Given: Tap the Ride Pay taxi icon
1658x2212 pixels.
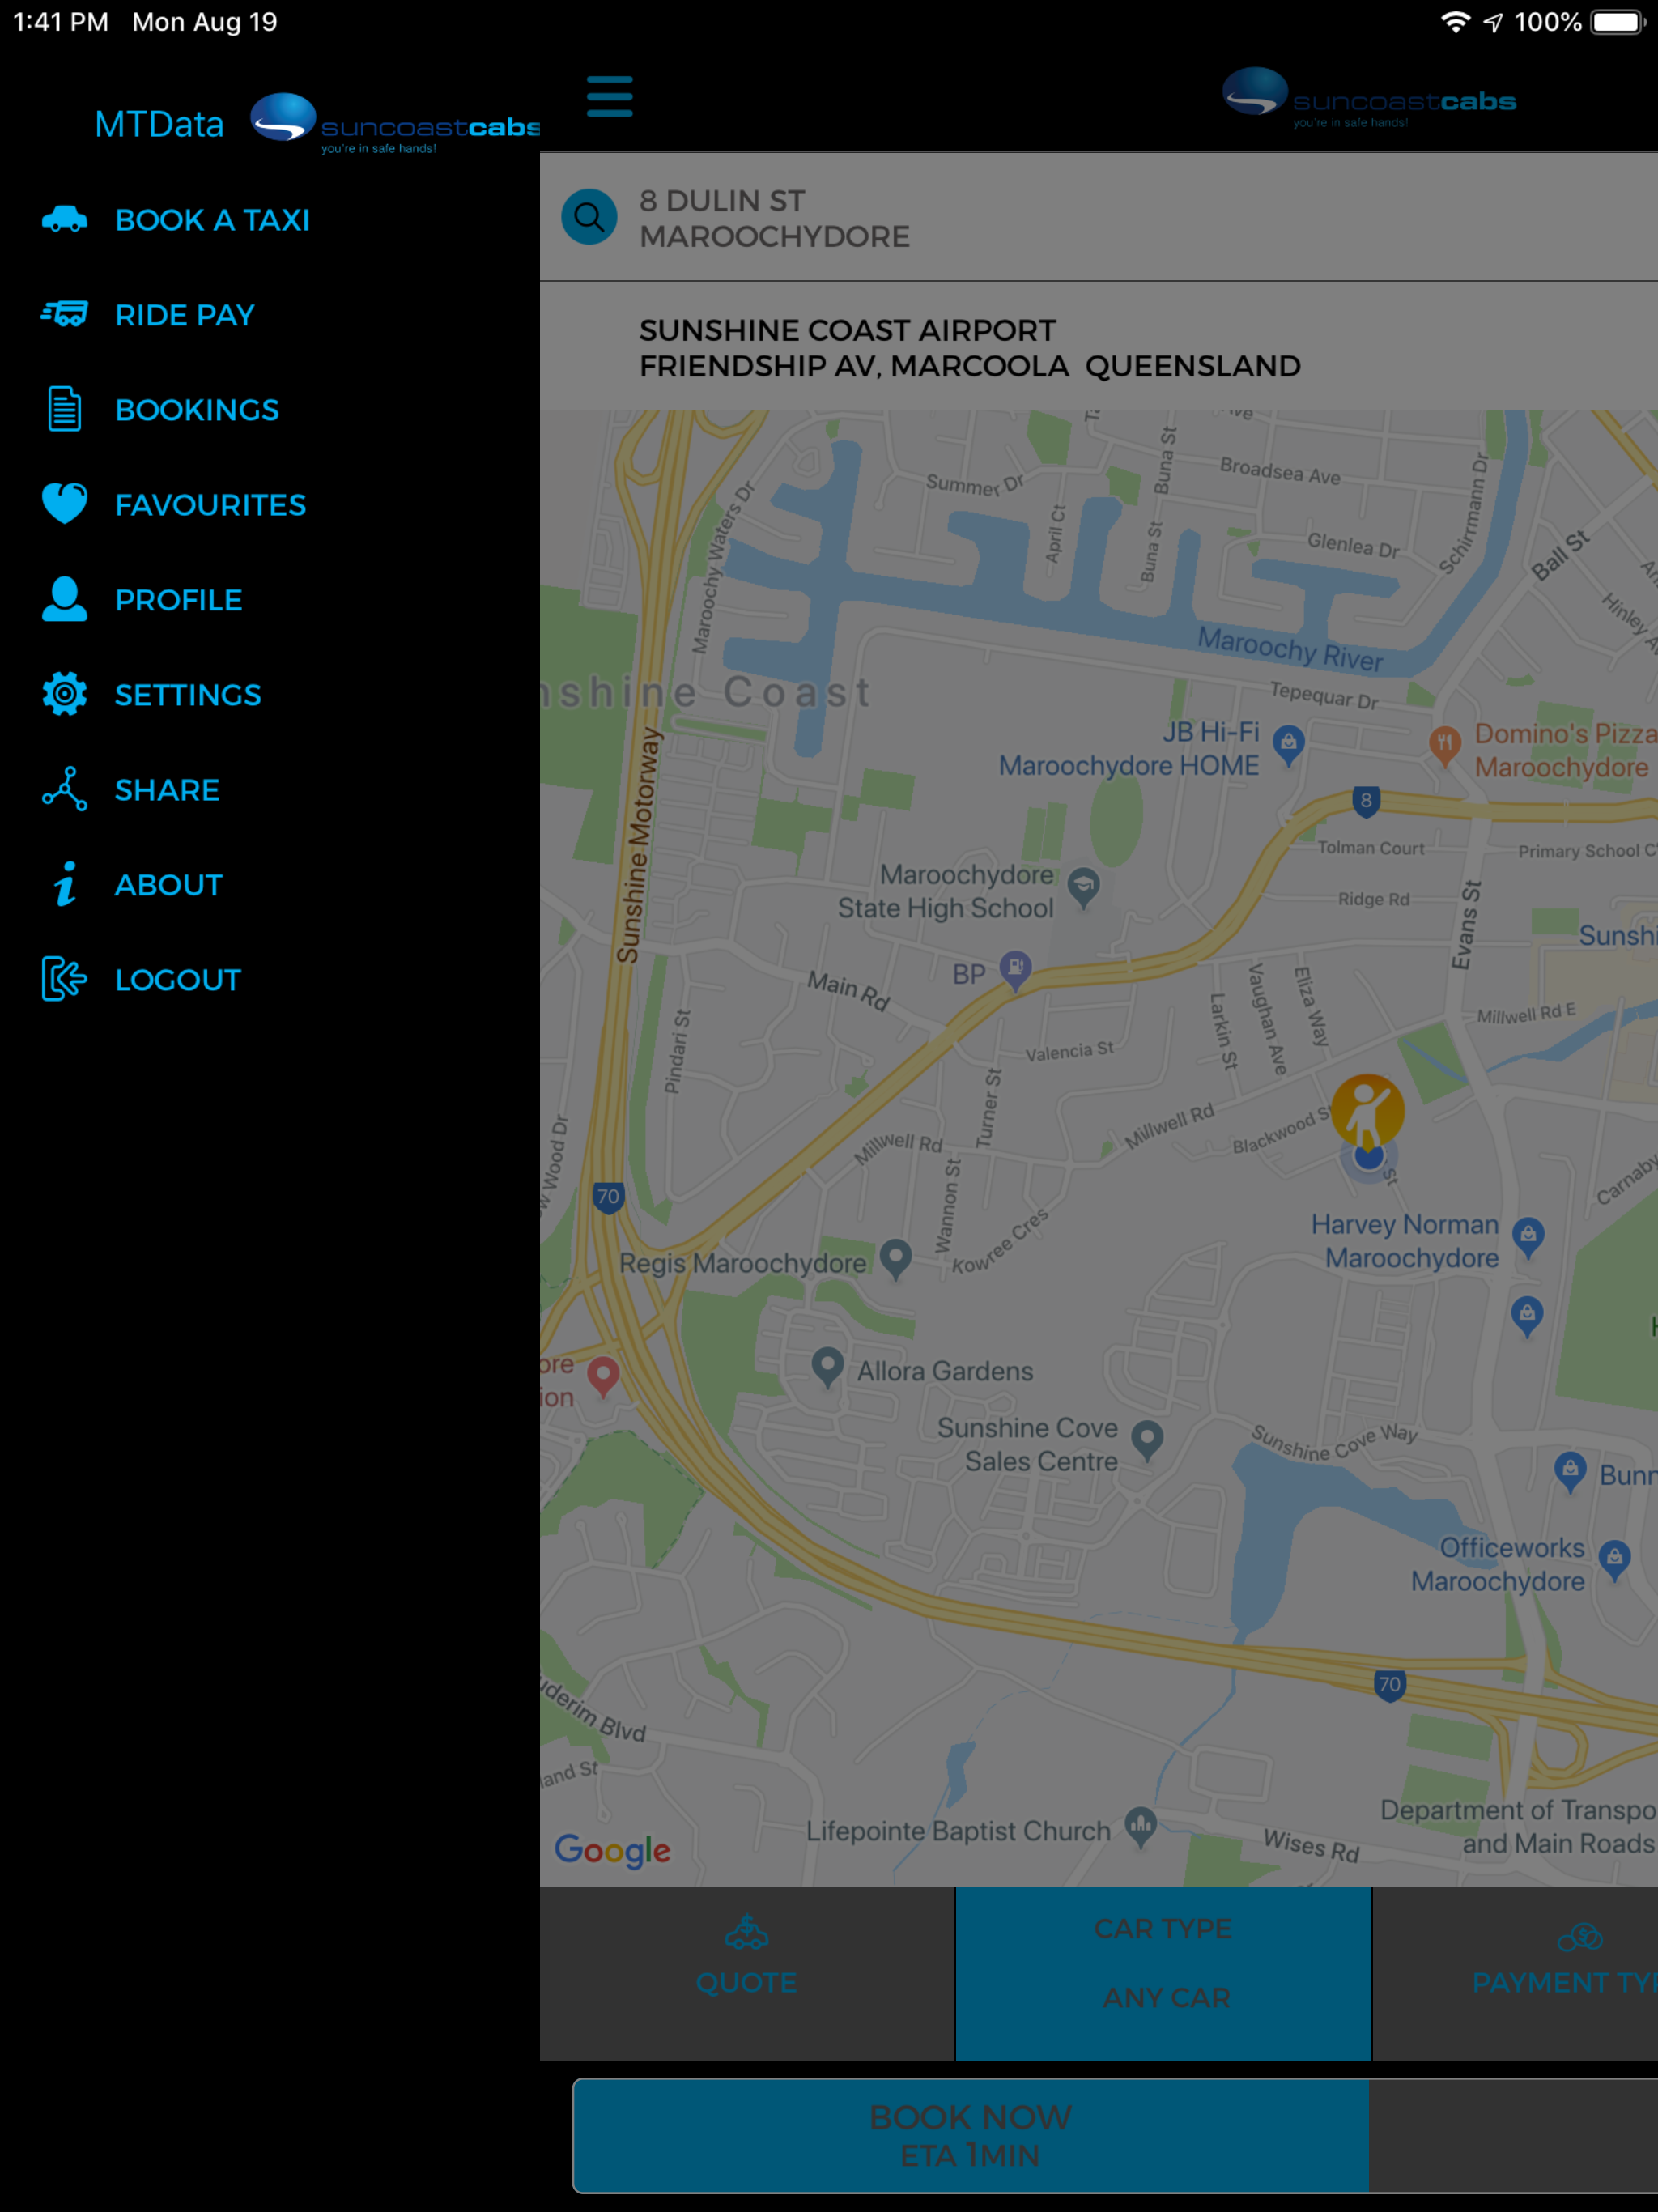Looking at the screenshot, I should [x=65, y=314].
